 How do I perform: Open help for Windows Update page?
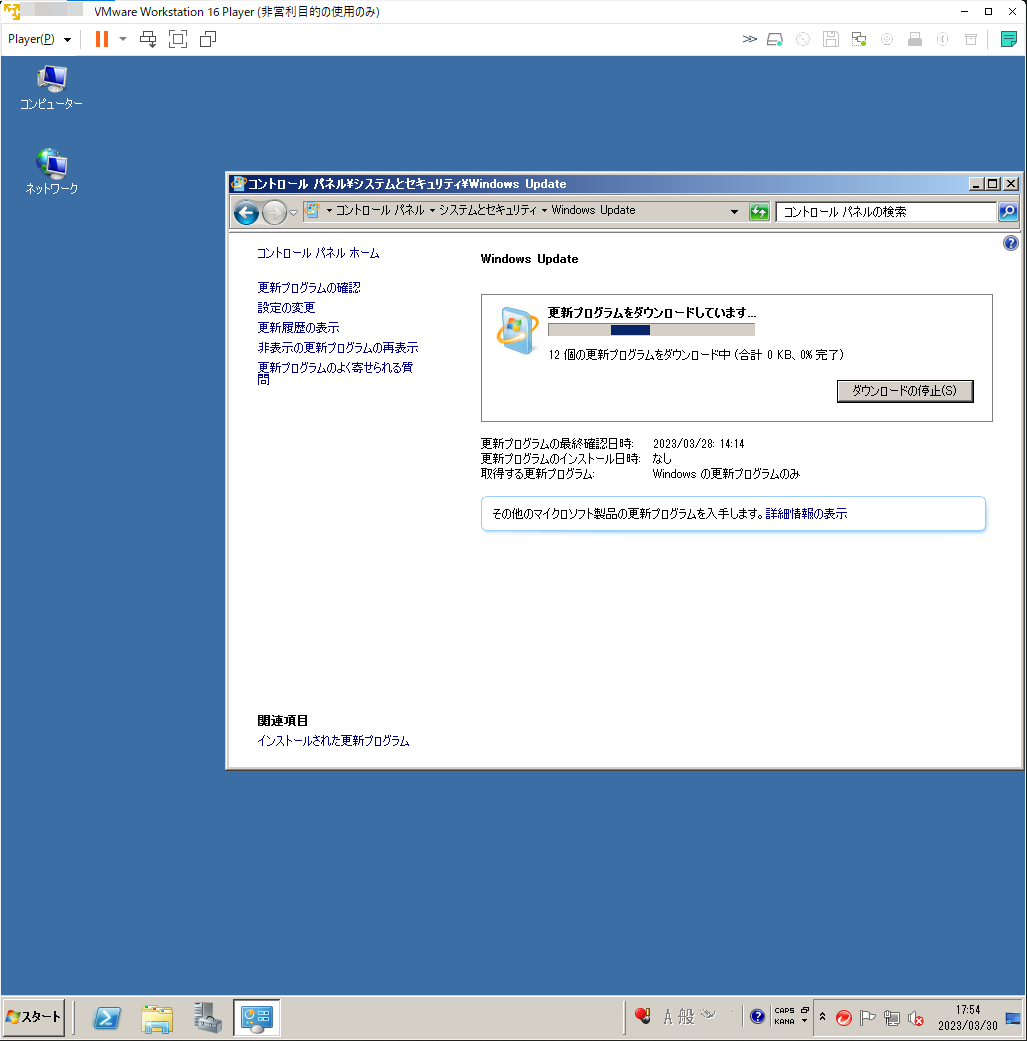[x=1010, y=243]
